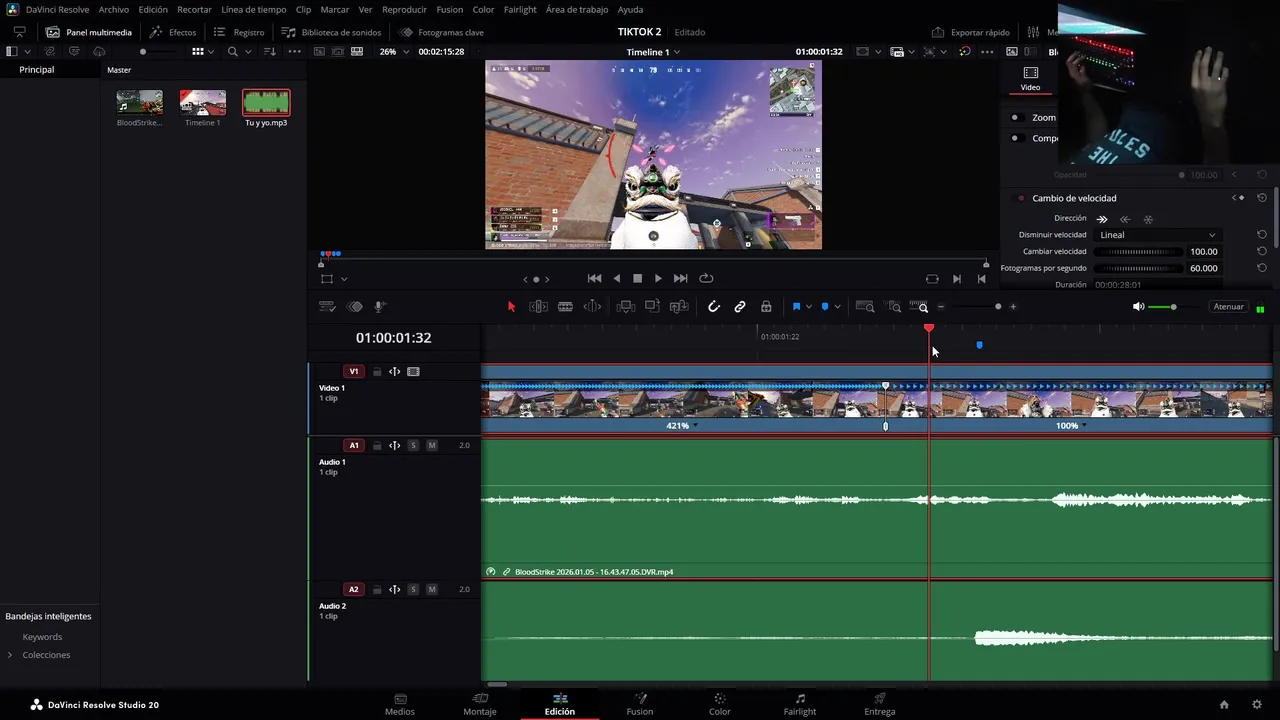Adjust the Cambiar velocidad slider

pyautogui.click(x=1138, y=252)
